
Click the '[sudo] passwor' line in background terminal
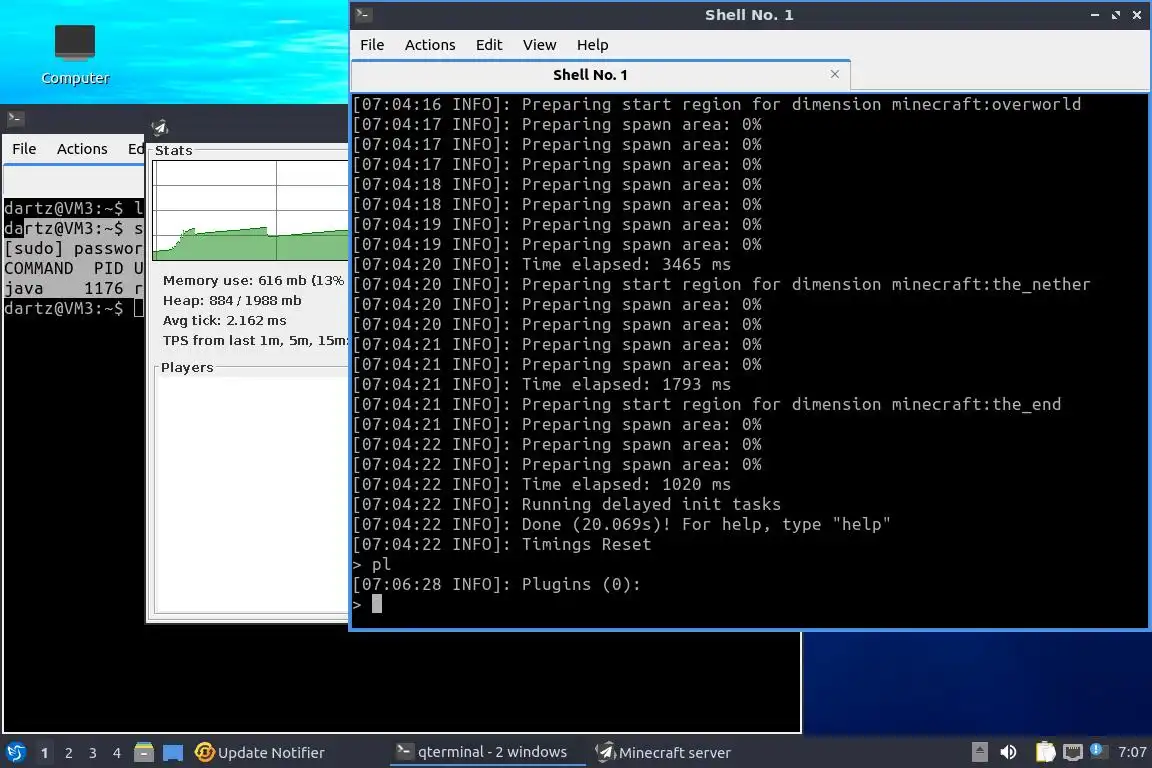tap(73, 248)
